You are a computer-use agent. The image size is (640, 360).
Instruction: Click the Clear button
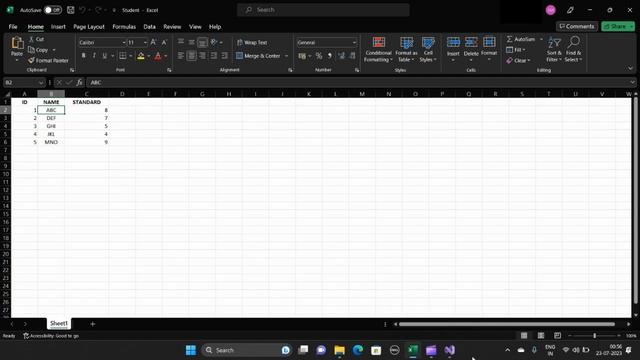click(517, 60)
